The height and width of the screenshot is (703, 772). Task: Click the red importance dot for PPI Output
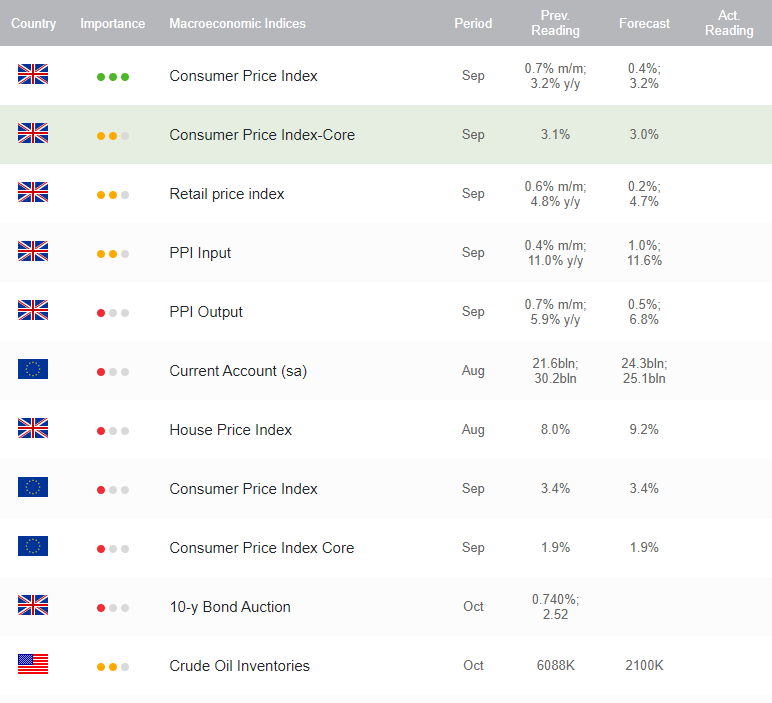(x=101, y=313)
